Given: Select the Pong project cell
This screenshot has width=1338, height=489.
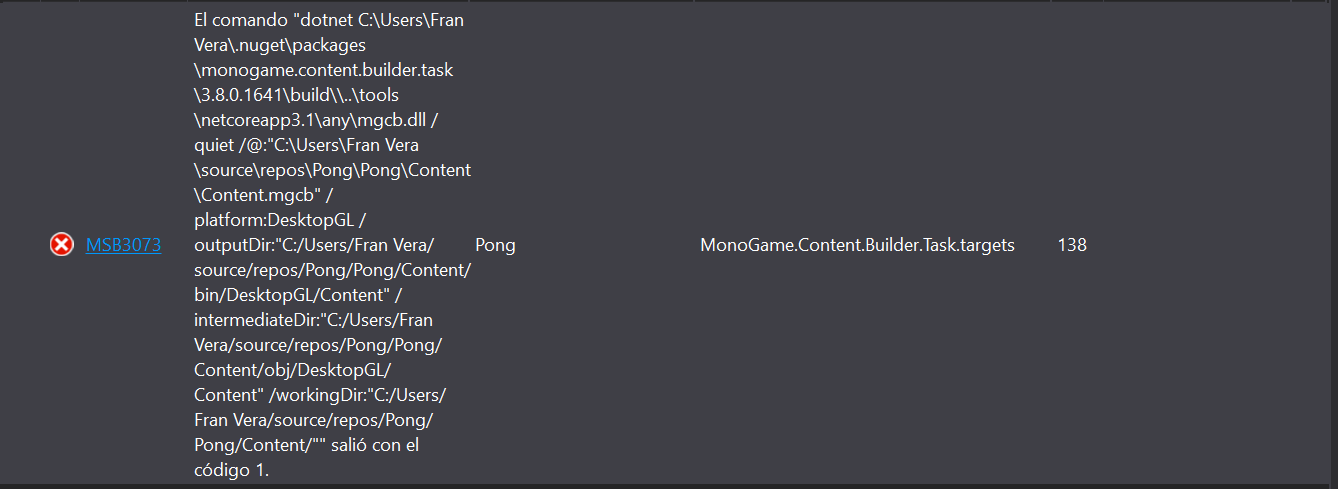Looking at the screenshot, I should click(x=496, y=245).
